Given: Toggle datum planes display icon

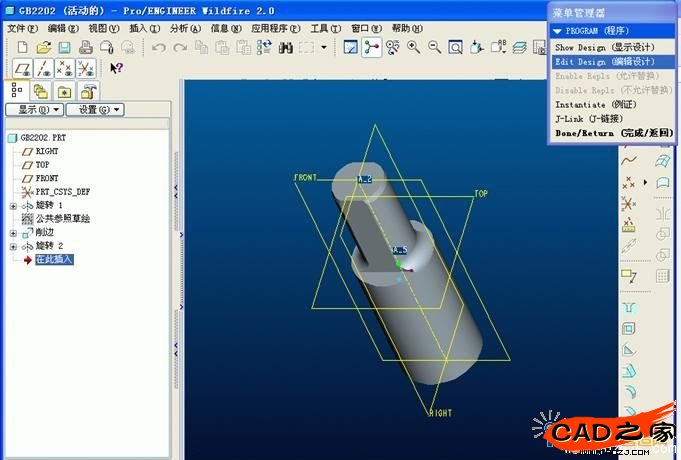Looking at the screenshot, I should click(22, 68).
